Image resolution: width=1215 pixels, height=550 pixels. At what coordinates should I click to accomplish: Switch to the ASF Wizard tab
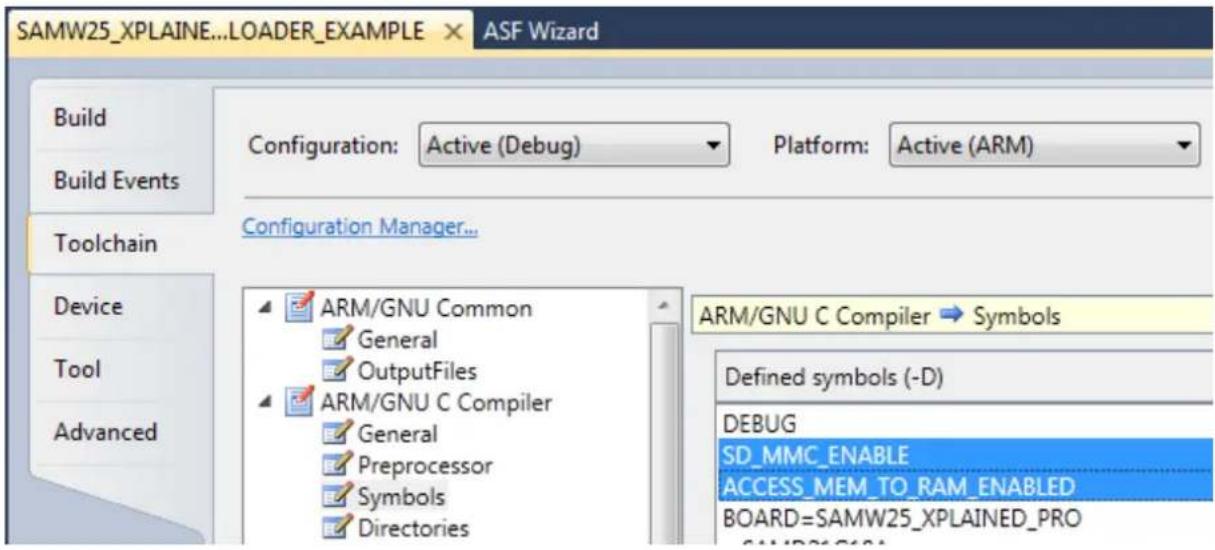[541, 31]
